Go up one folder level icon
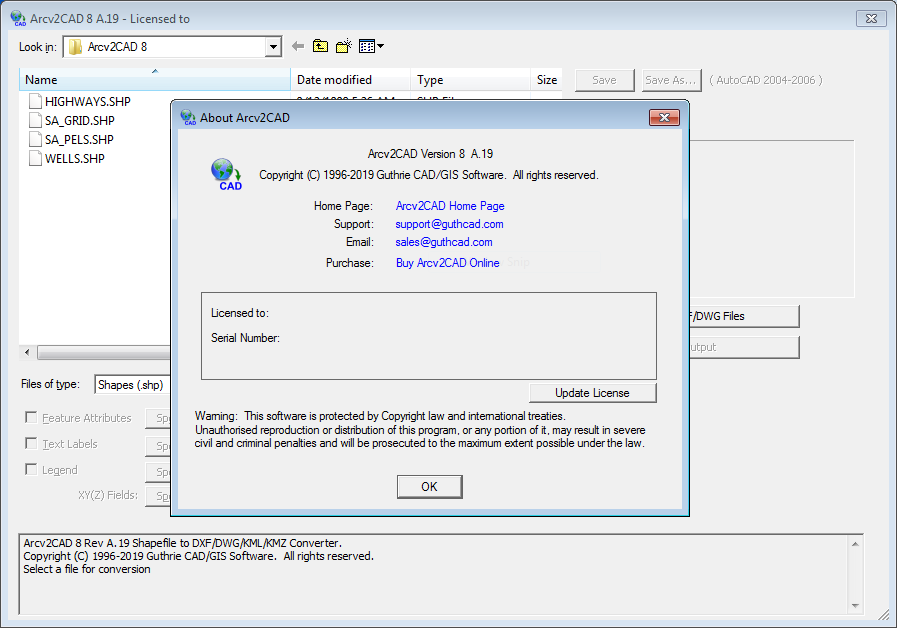Screen dimensions: 897x628 [x=320, y=46]
